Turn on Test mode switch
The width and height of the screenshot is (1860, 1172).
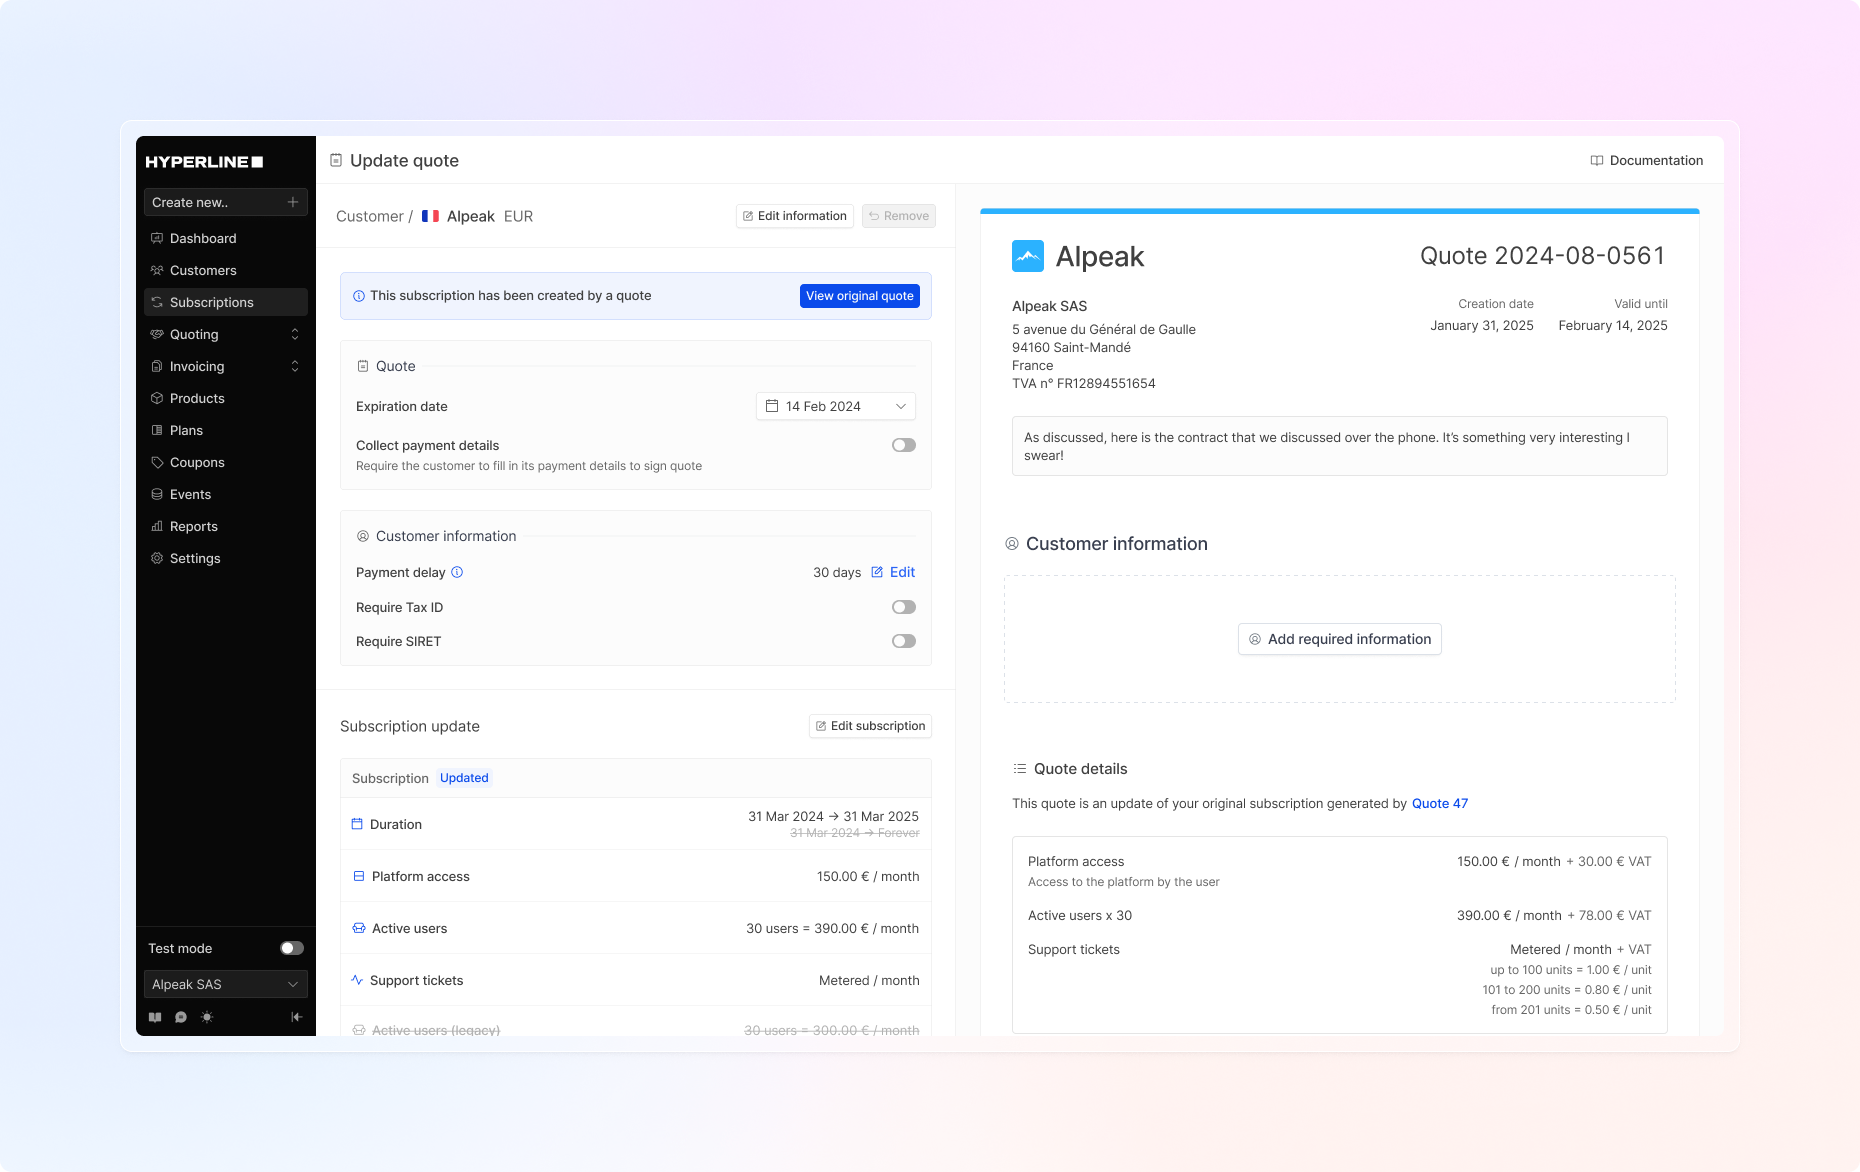coord(292,948)
